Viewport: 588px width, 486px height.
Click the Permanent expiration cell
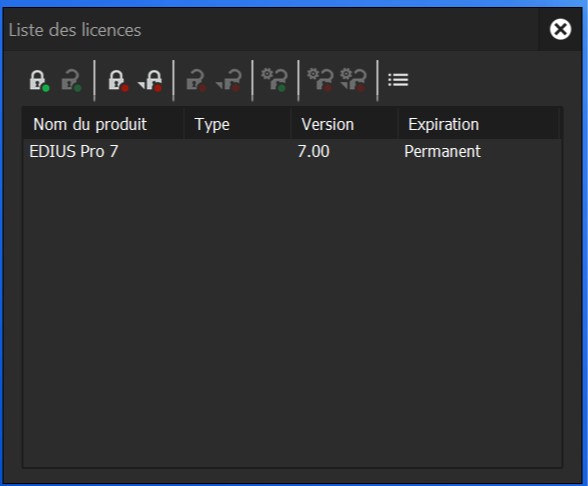[x=442, y=152]
